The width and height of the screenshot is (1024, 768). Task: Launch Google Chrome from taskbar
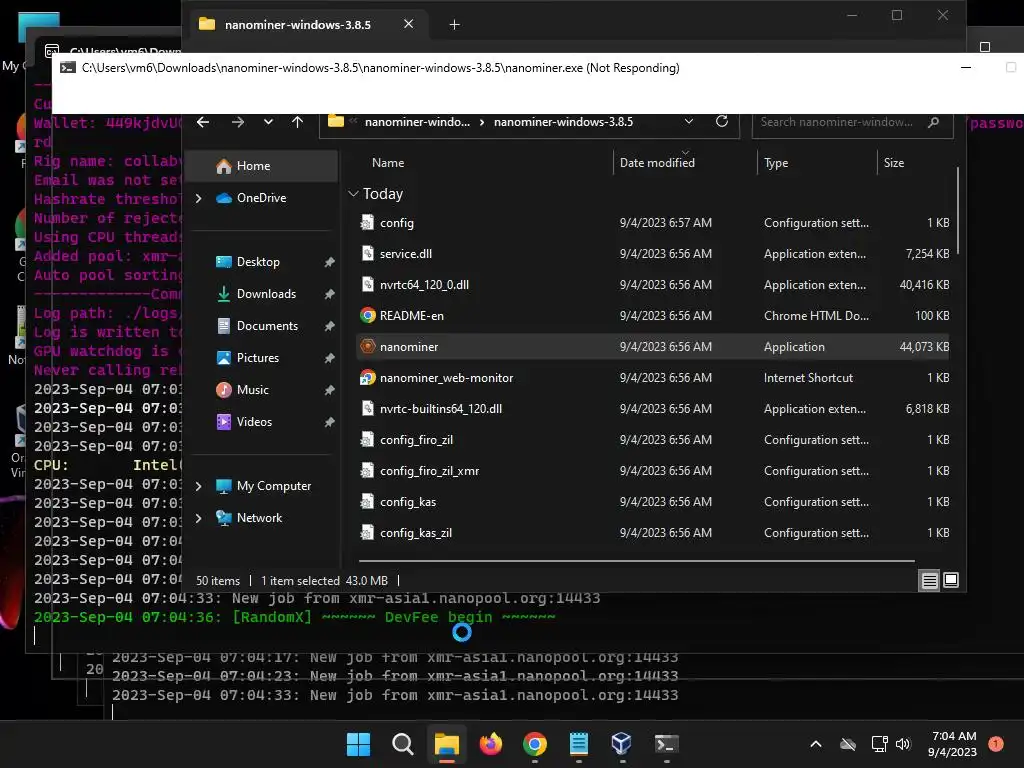[x=535, y=744]
